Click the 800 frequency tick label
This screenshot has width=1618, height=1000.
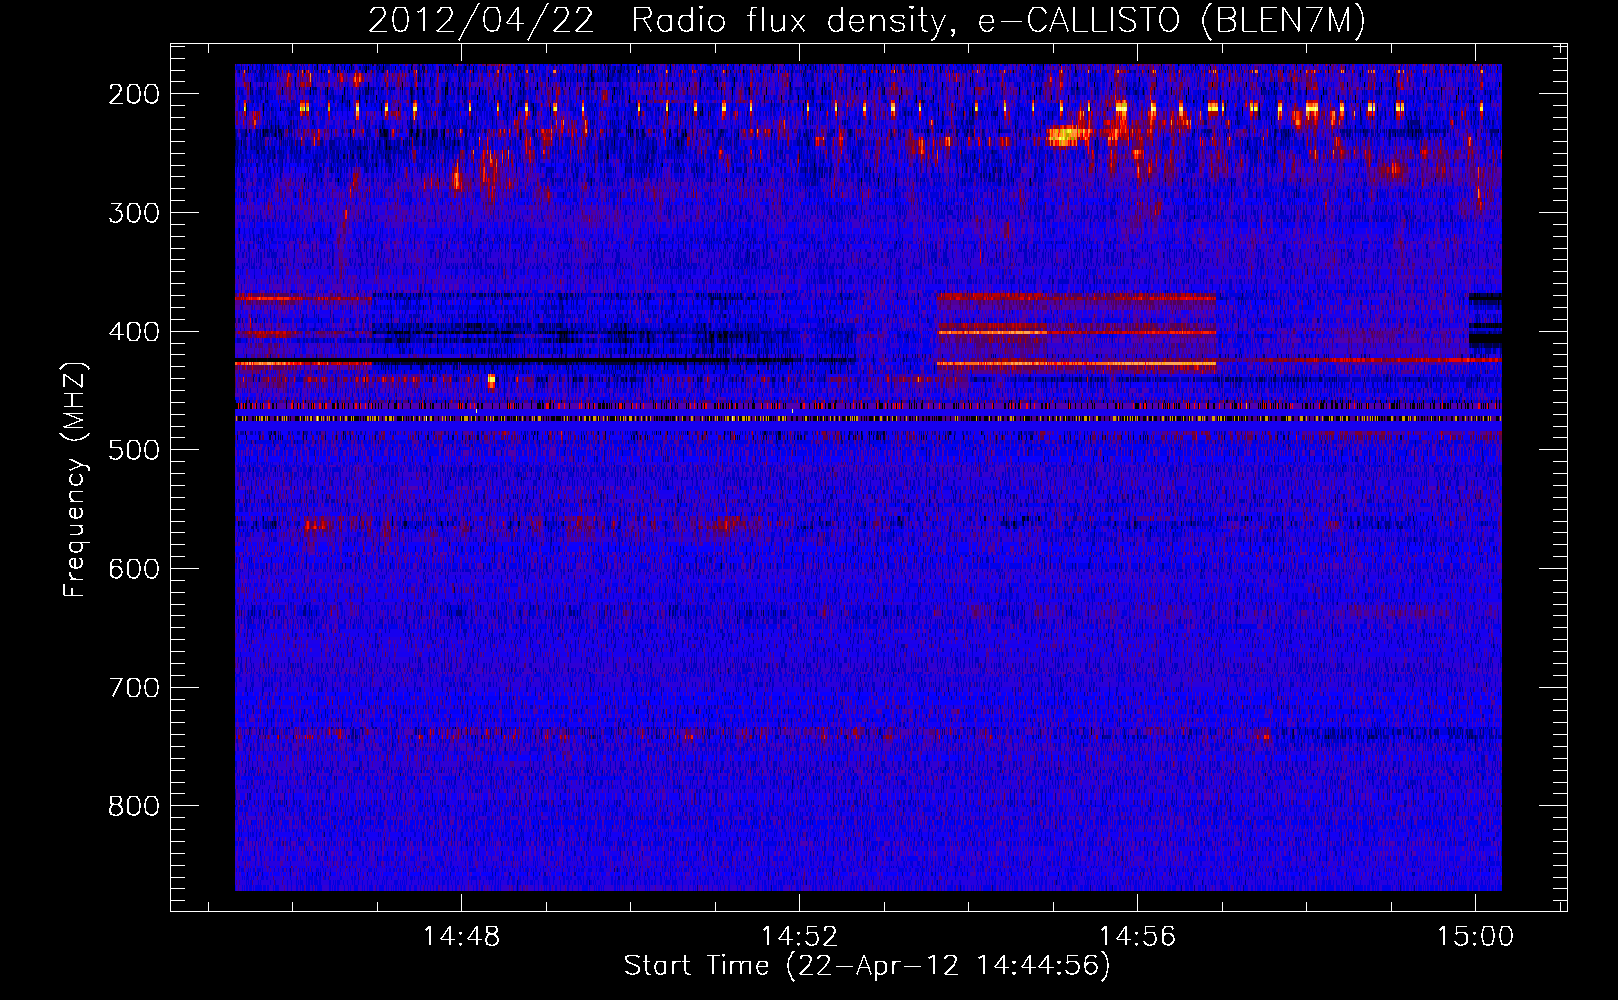tap(134, 806)
